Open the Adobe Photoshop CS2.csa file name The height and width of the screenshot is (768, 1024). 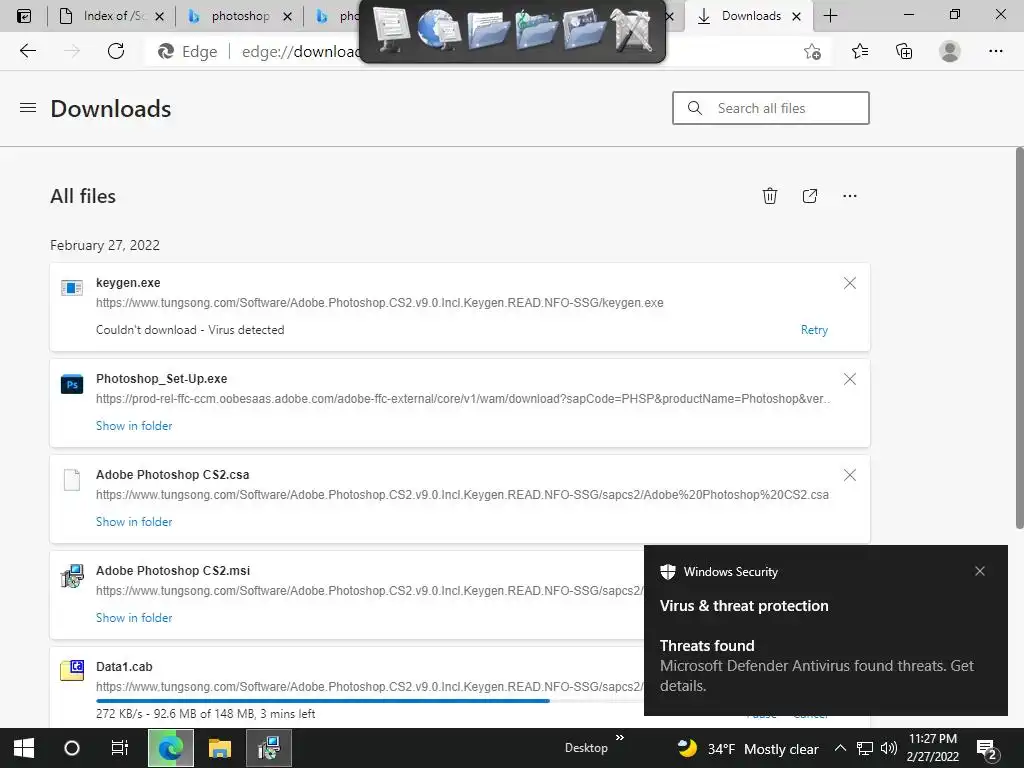[172, 475]
